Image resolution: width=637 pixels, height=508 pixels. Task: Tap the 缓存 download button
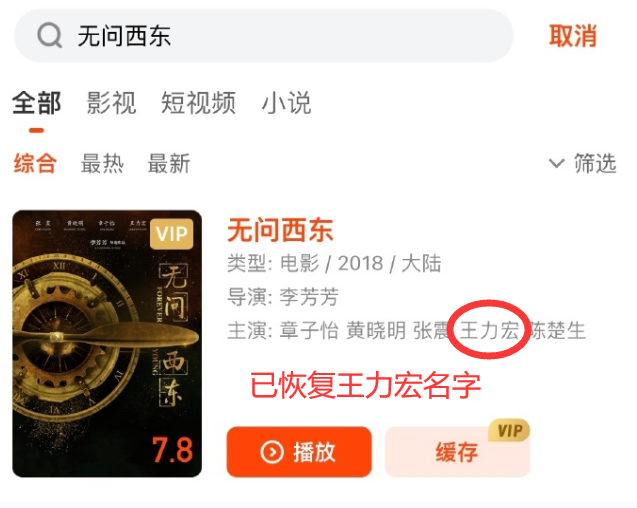457,452
